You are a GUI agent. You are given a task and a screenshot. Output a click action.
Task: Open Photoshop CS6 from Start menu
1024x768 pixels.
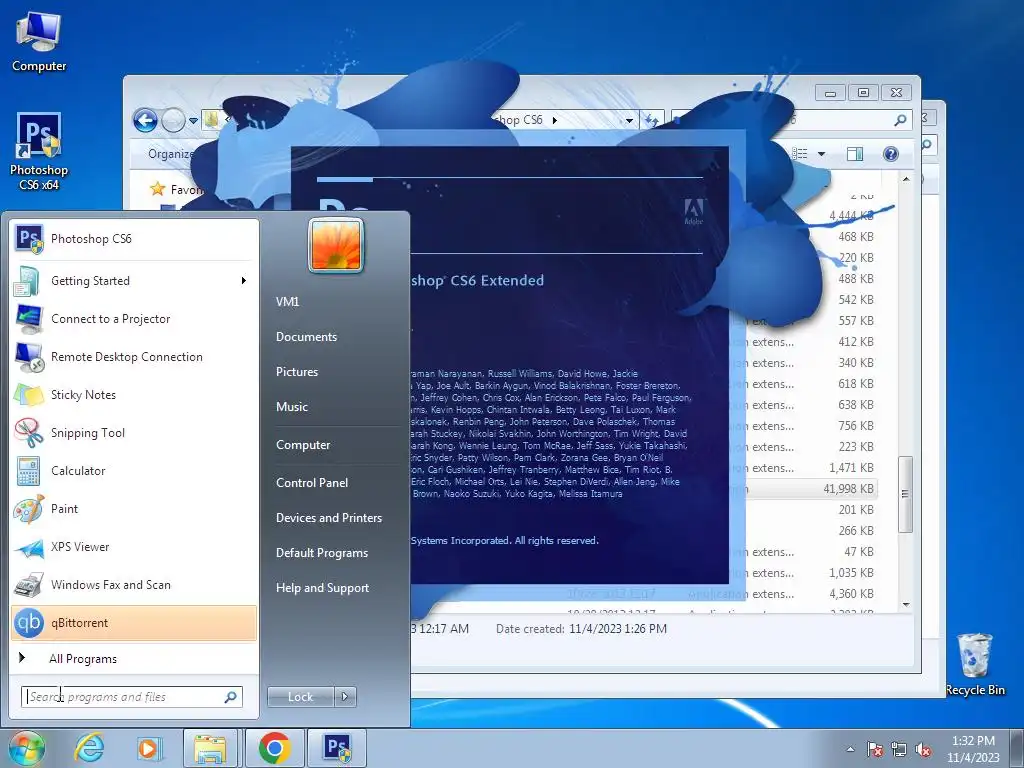[x=134, y=239]
